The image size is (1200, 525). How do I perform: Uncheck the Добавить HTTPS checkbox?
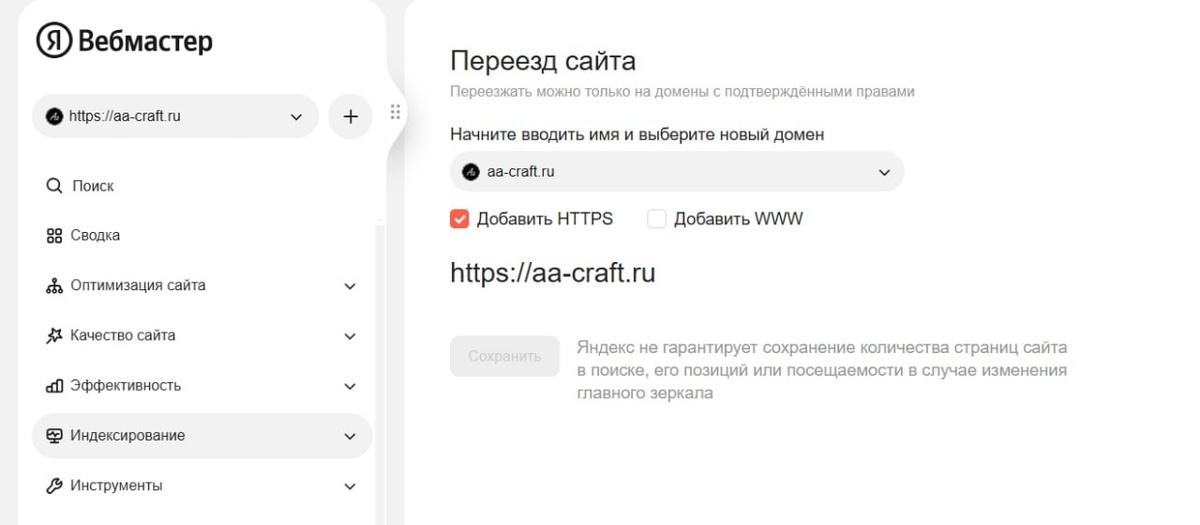[460, 219]
